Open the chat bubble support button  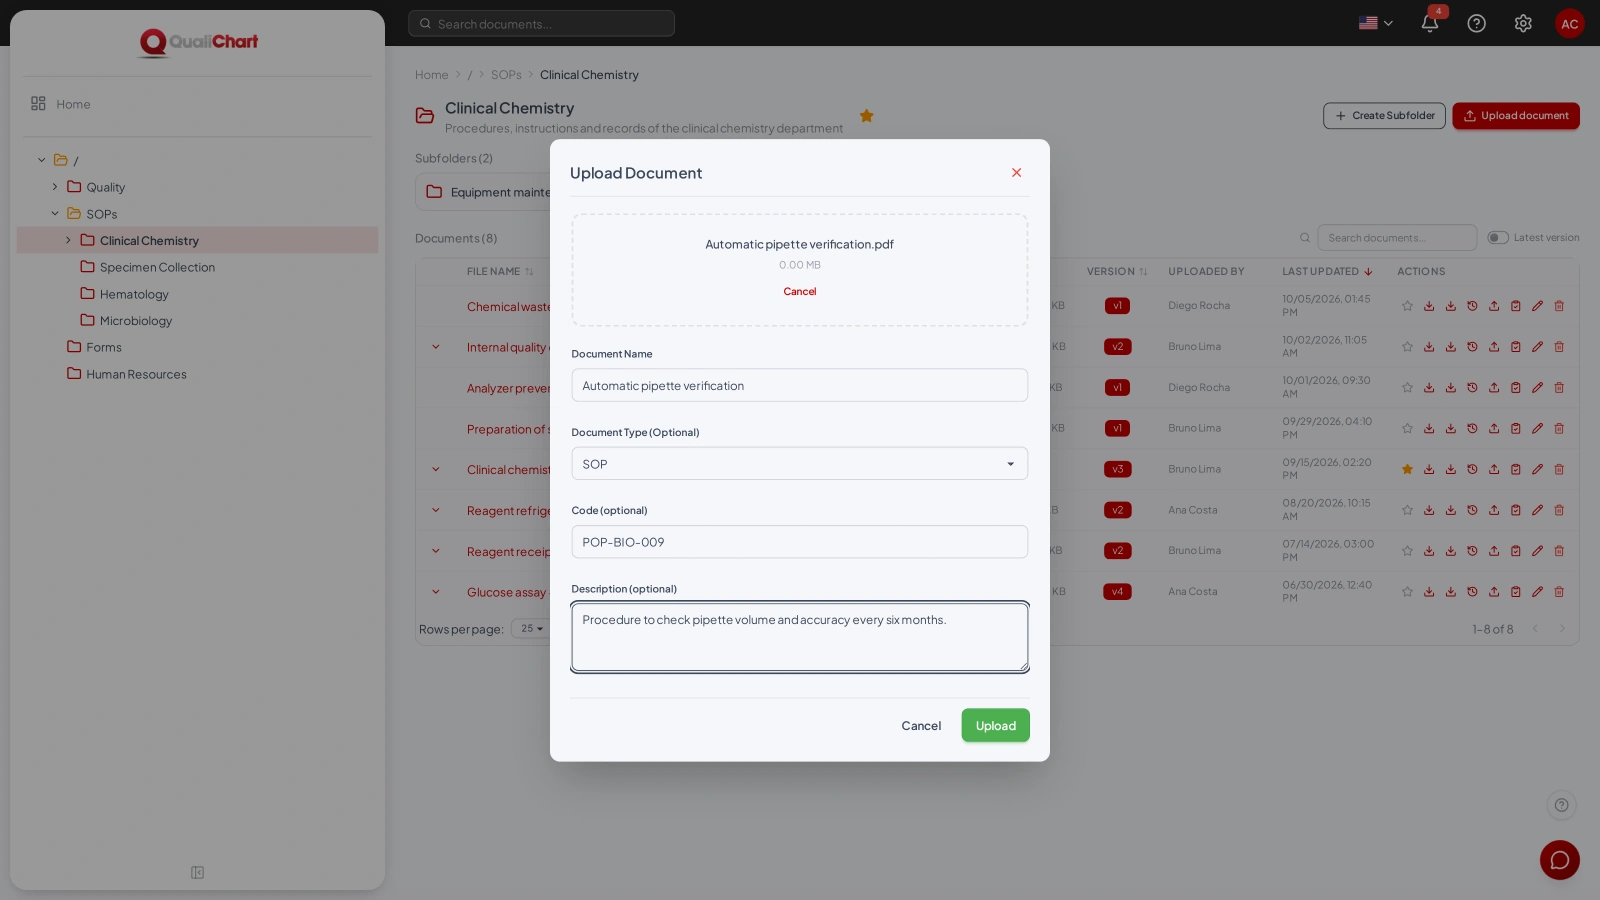tap(1559, 860)
